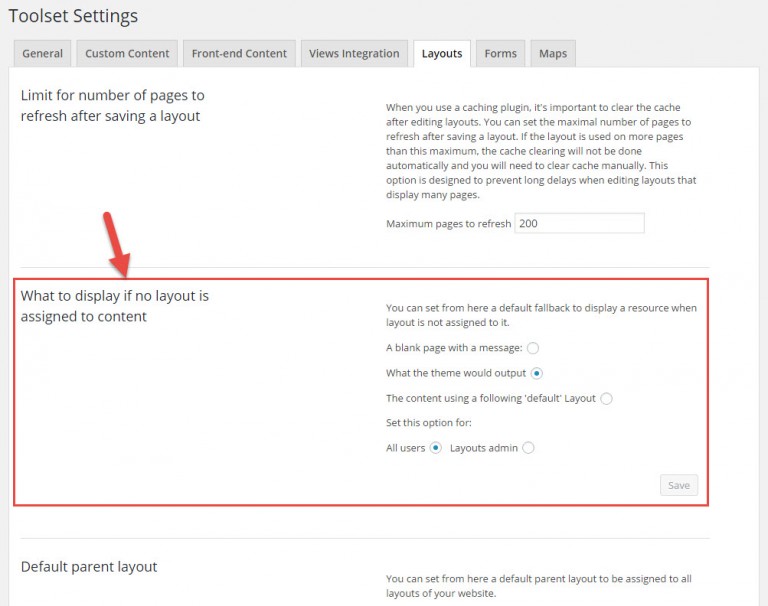768x606 pixels.
Task: Choose the Layouts admin radio button
Action: (529, 448)
